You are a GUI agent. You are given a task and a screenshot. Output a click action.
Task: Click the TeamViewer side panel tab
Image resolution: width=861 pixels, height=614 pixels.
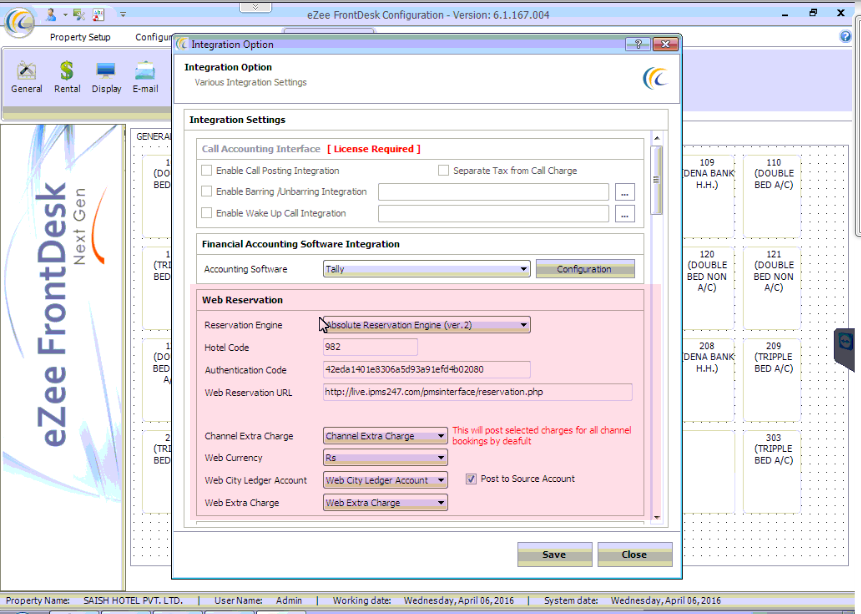(845, 348)
